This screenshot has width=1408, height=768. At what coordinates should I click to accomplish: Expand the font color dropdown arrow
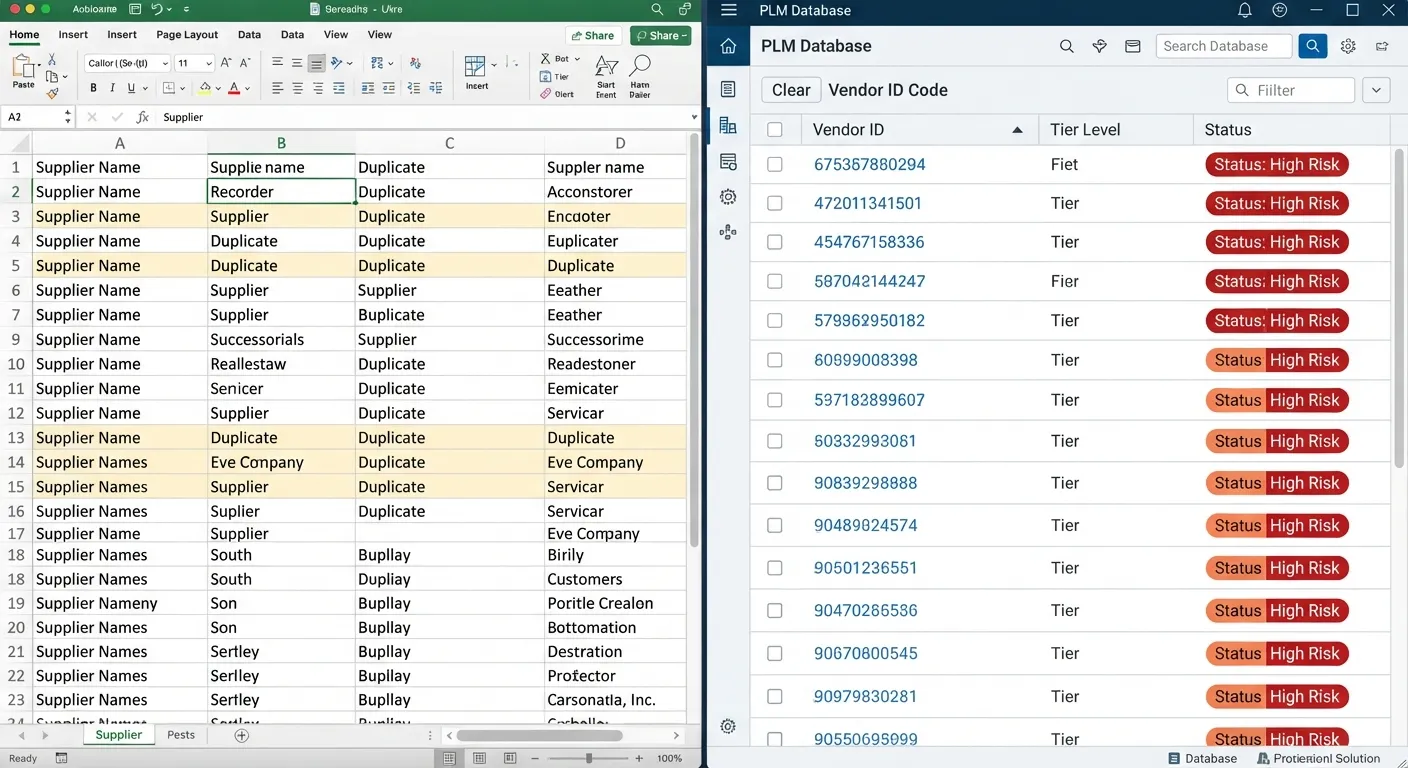pos(248,88)
